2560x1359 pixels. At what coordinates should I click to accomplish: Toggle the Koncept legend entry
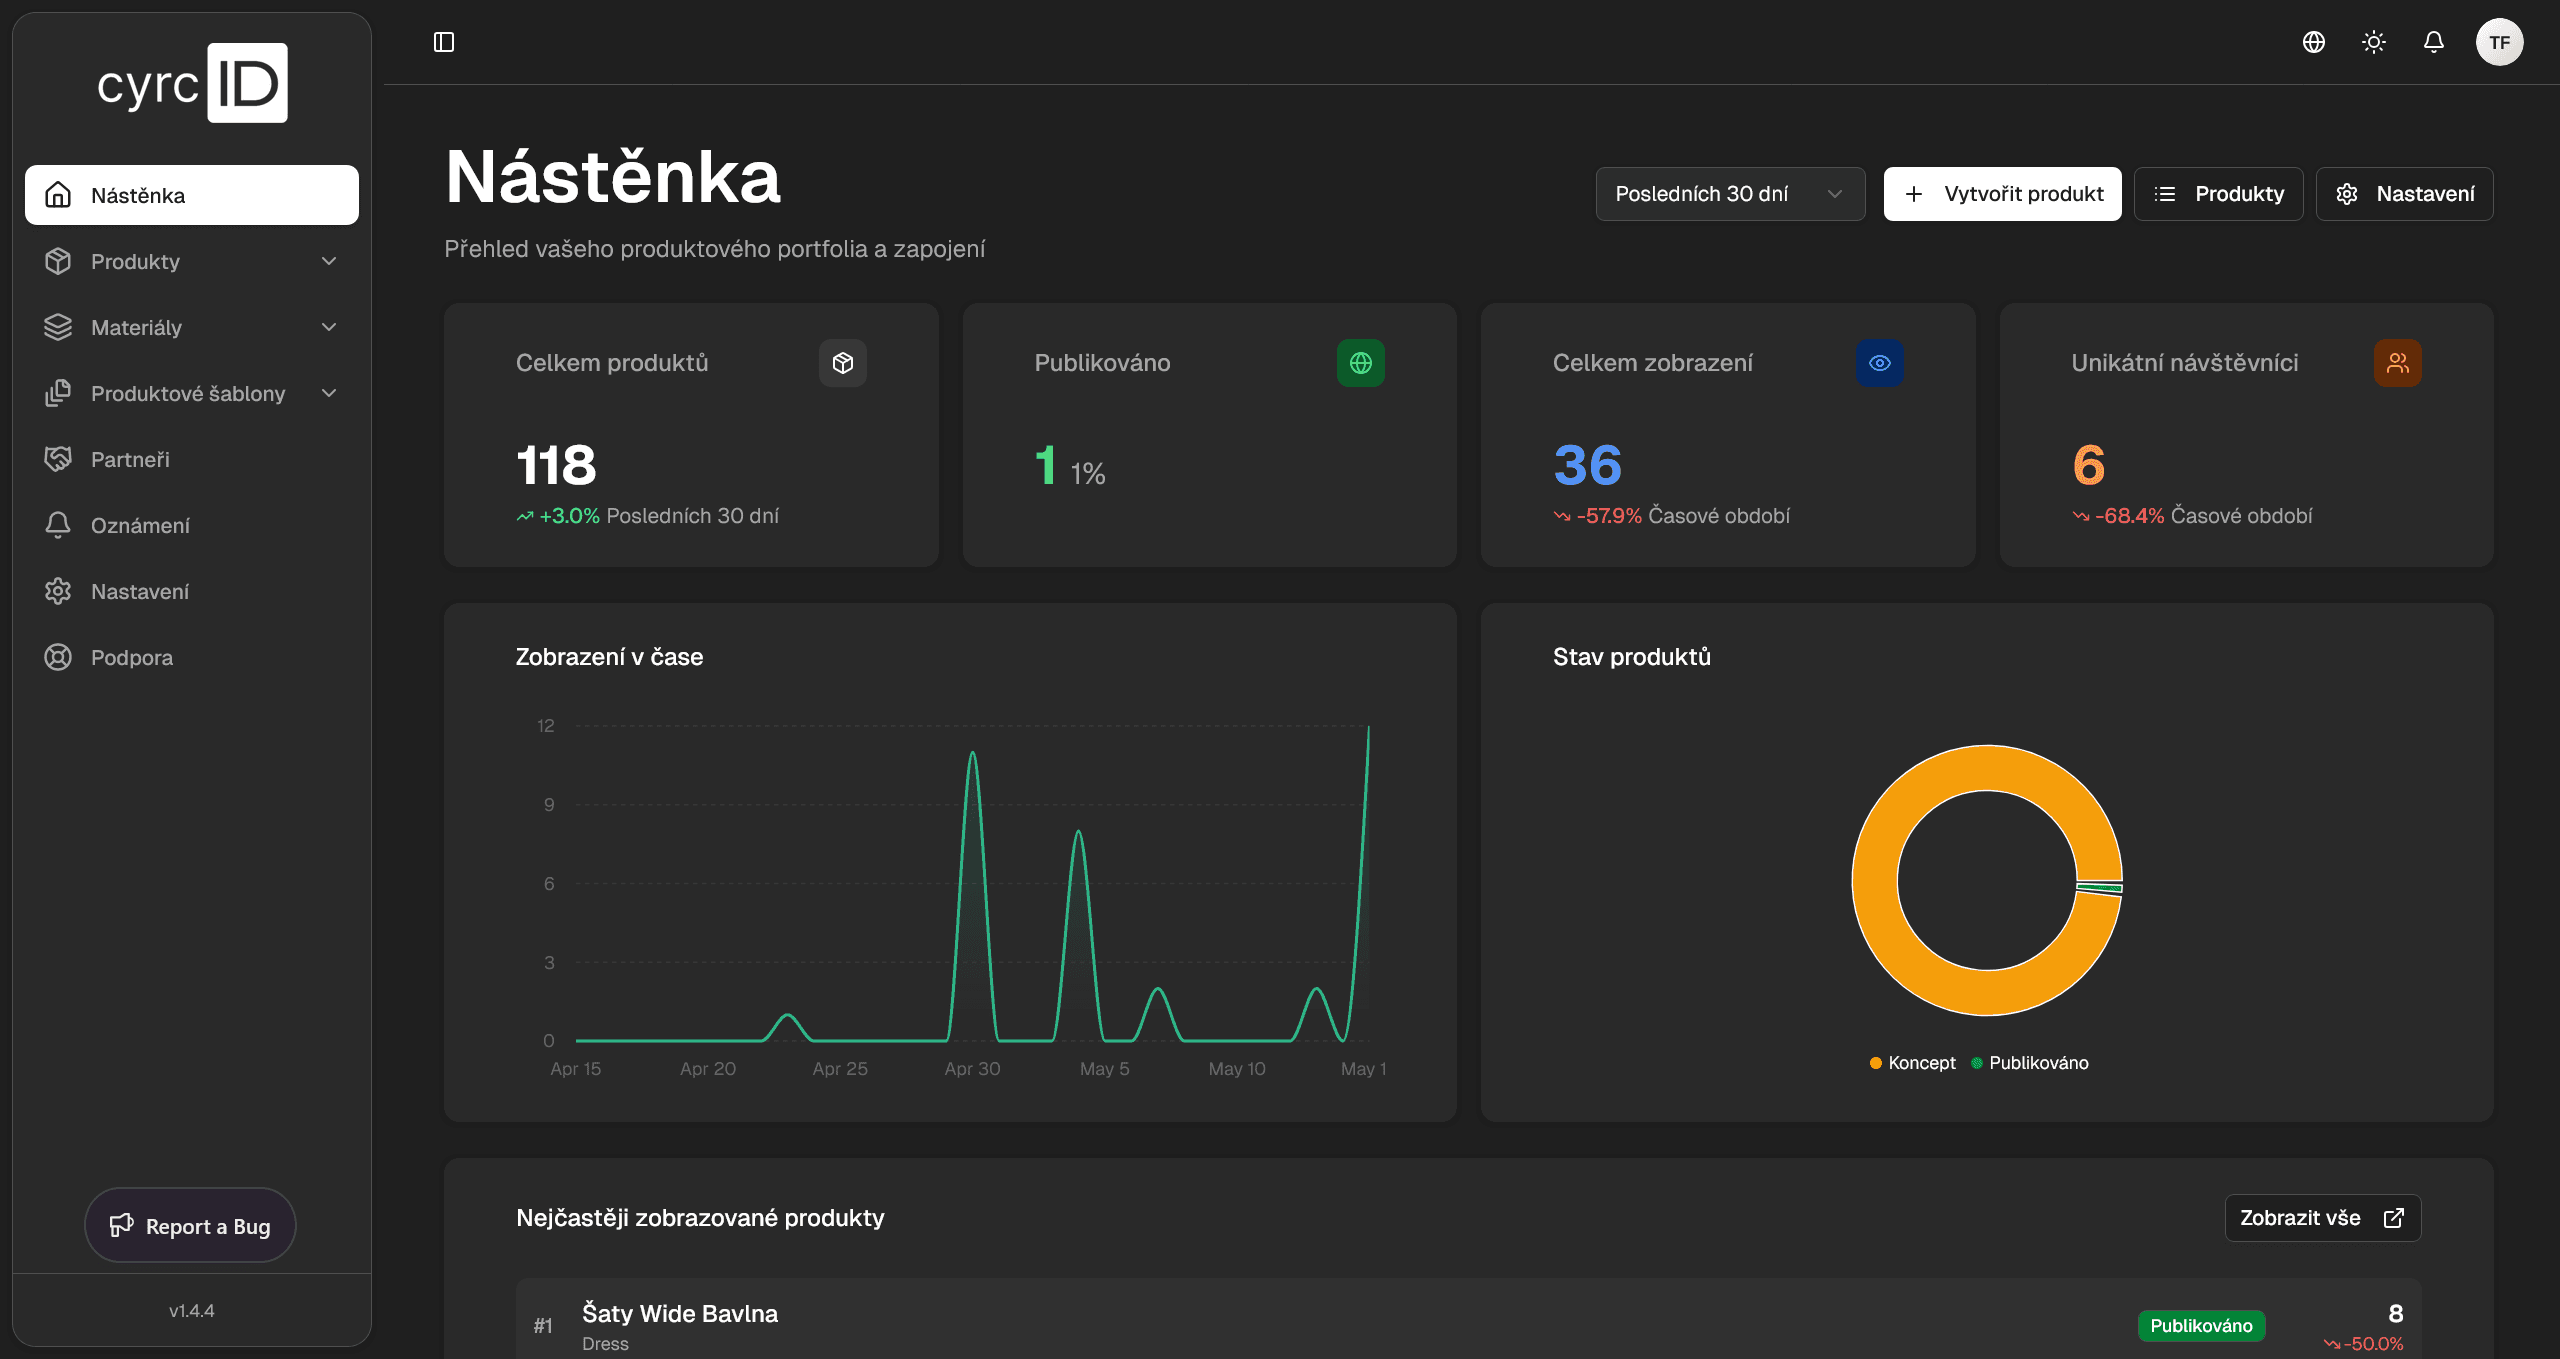pos(1912,1063)
